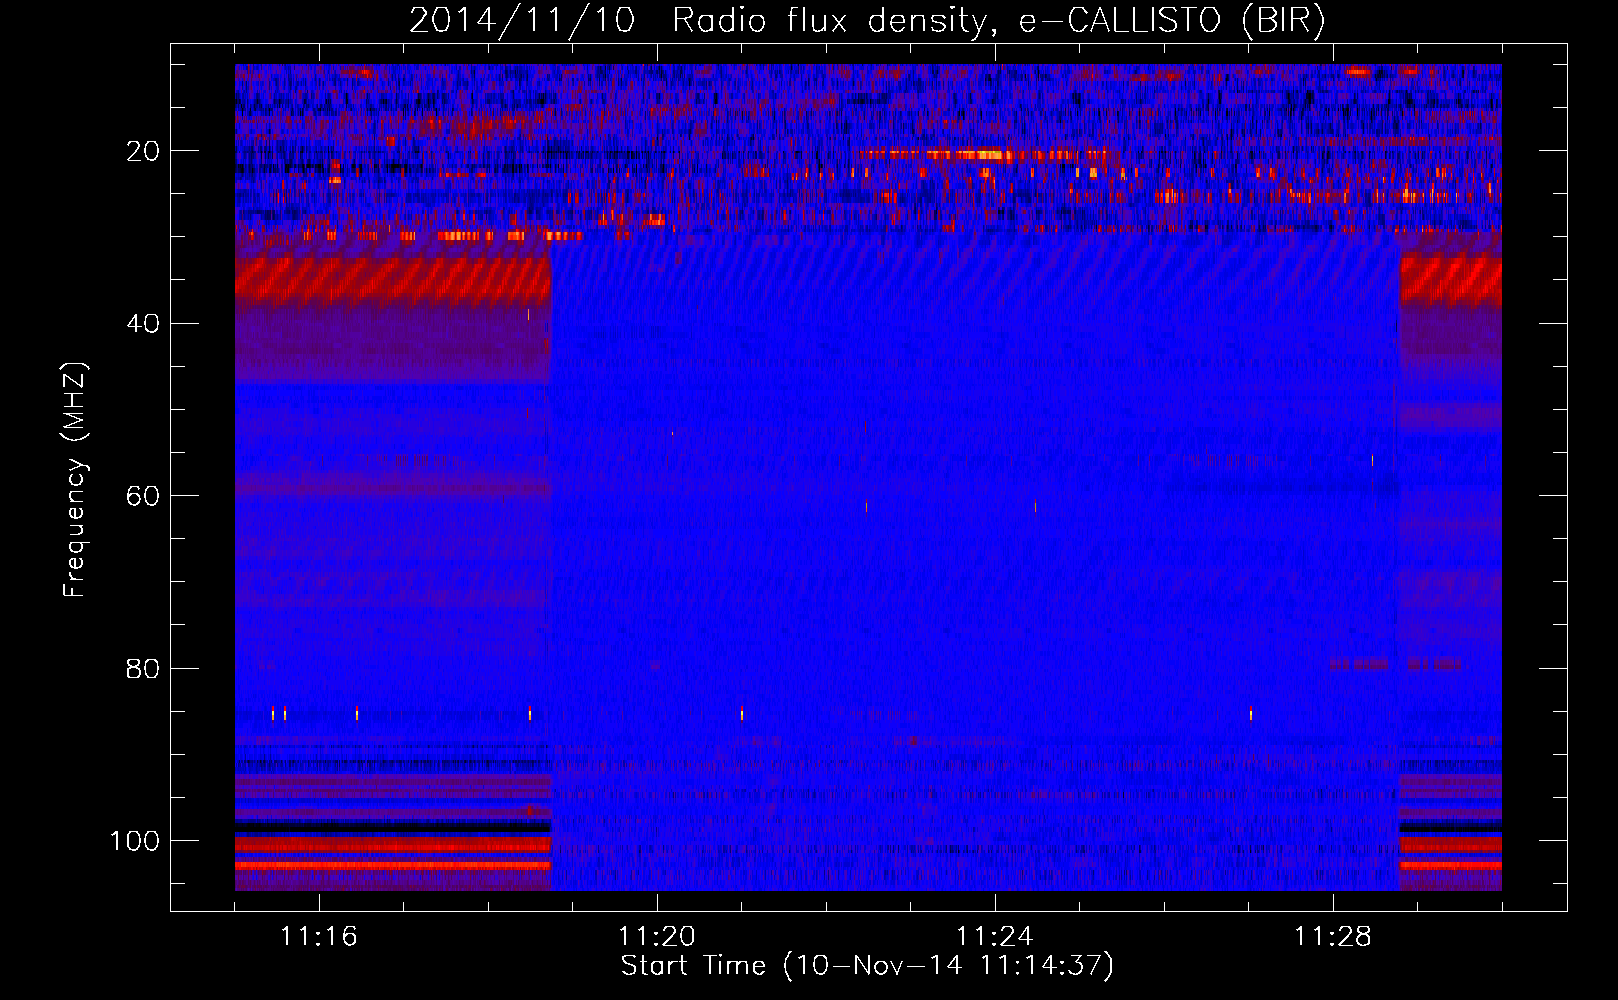This screenshot has width=1618, height=1000.
Task: Click the time tick label '11:16'
Action: coord(318,937)
